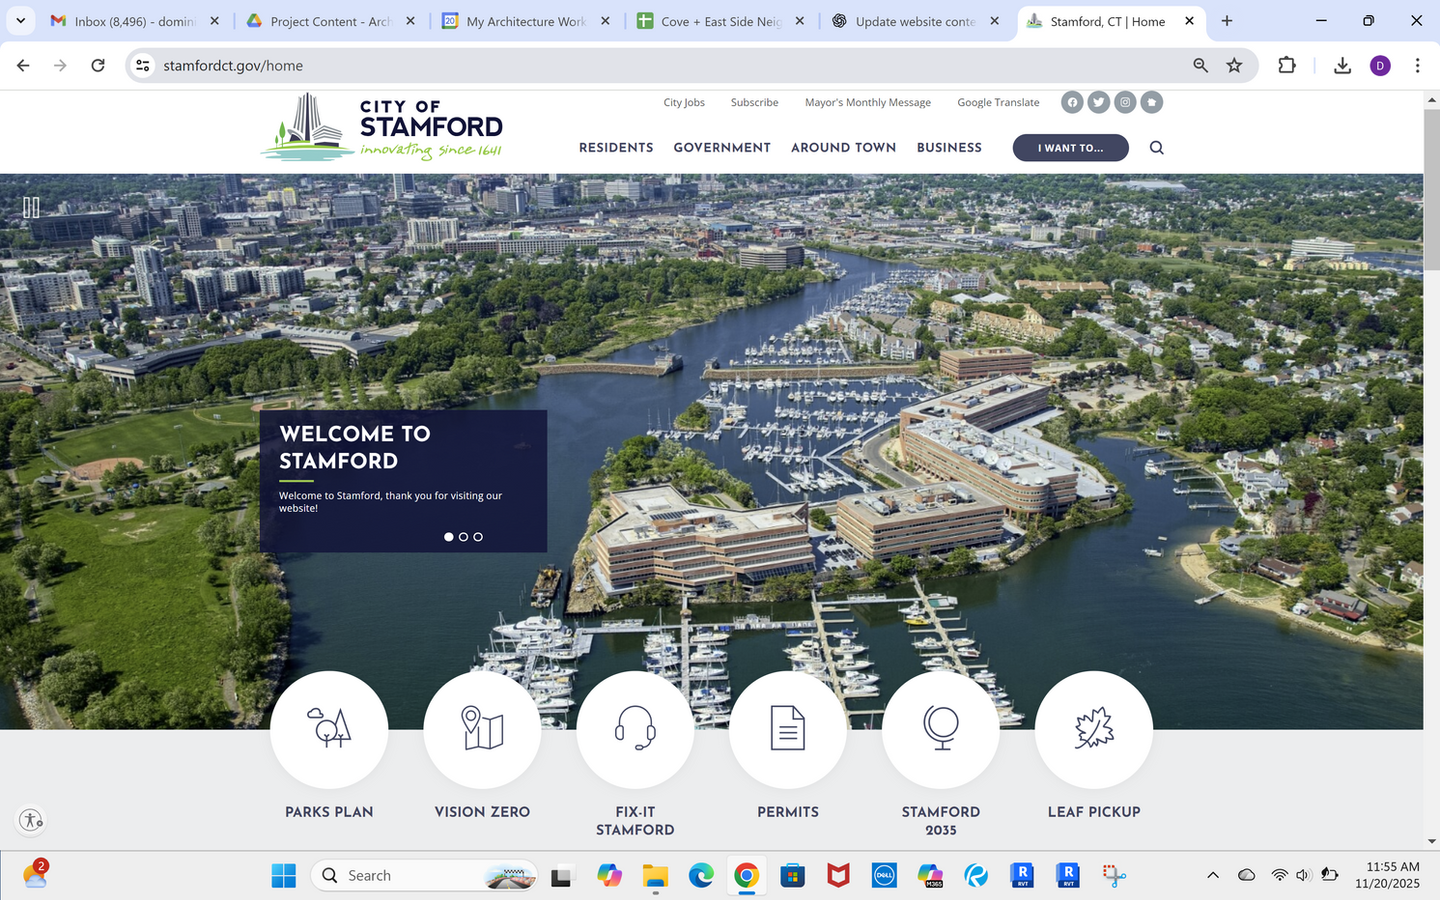Open Mayor's Monthly Message link
This screenshot has width=1440, height=900.
click(868, 103)
